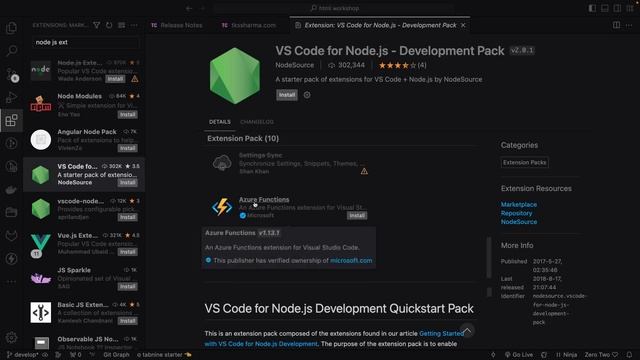Viewport: 640px width, 360px height.
Task: Open the Manage gear in activity bar
Action: (x=11, y=338)
